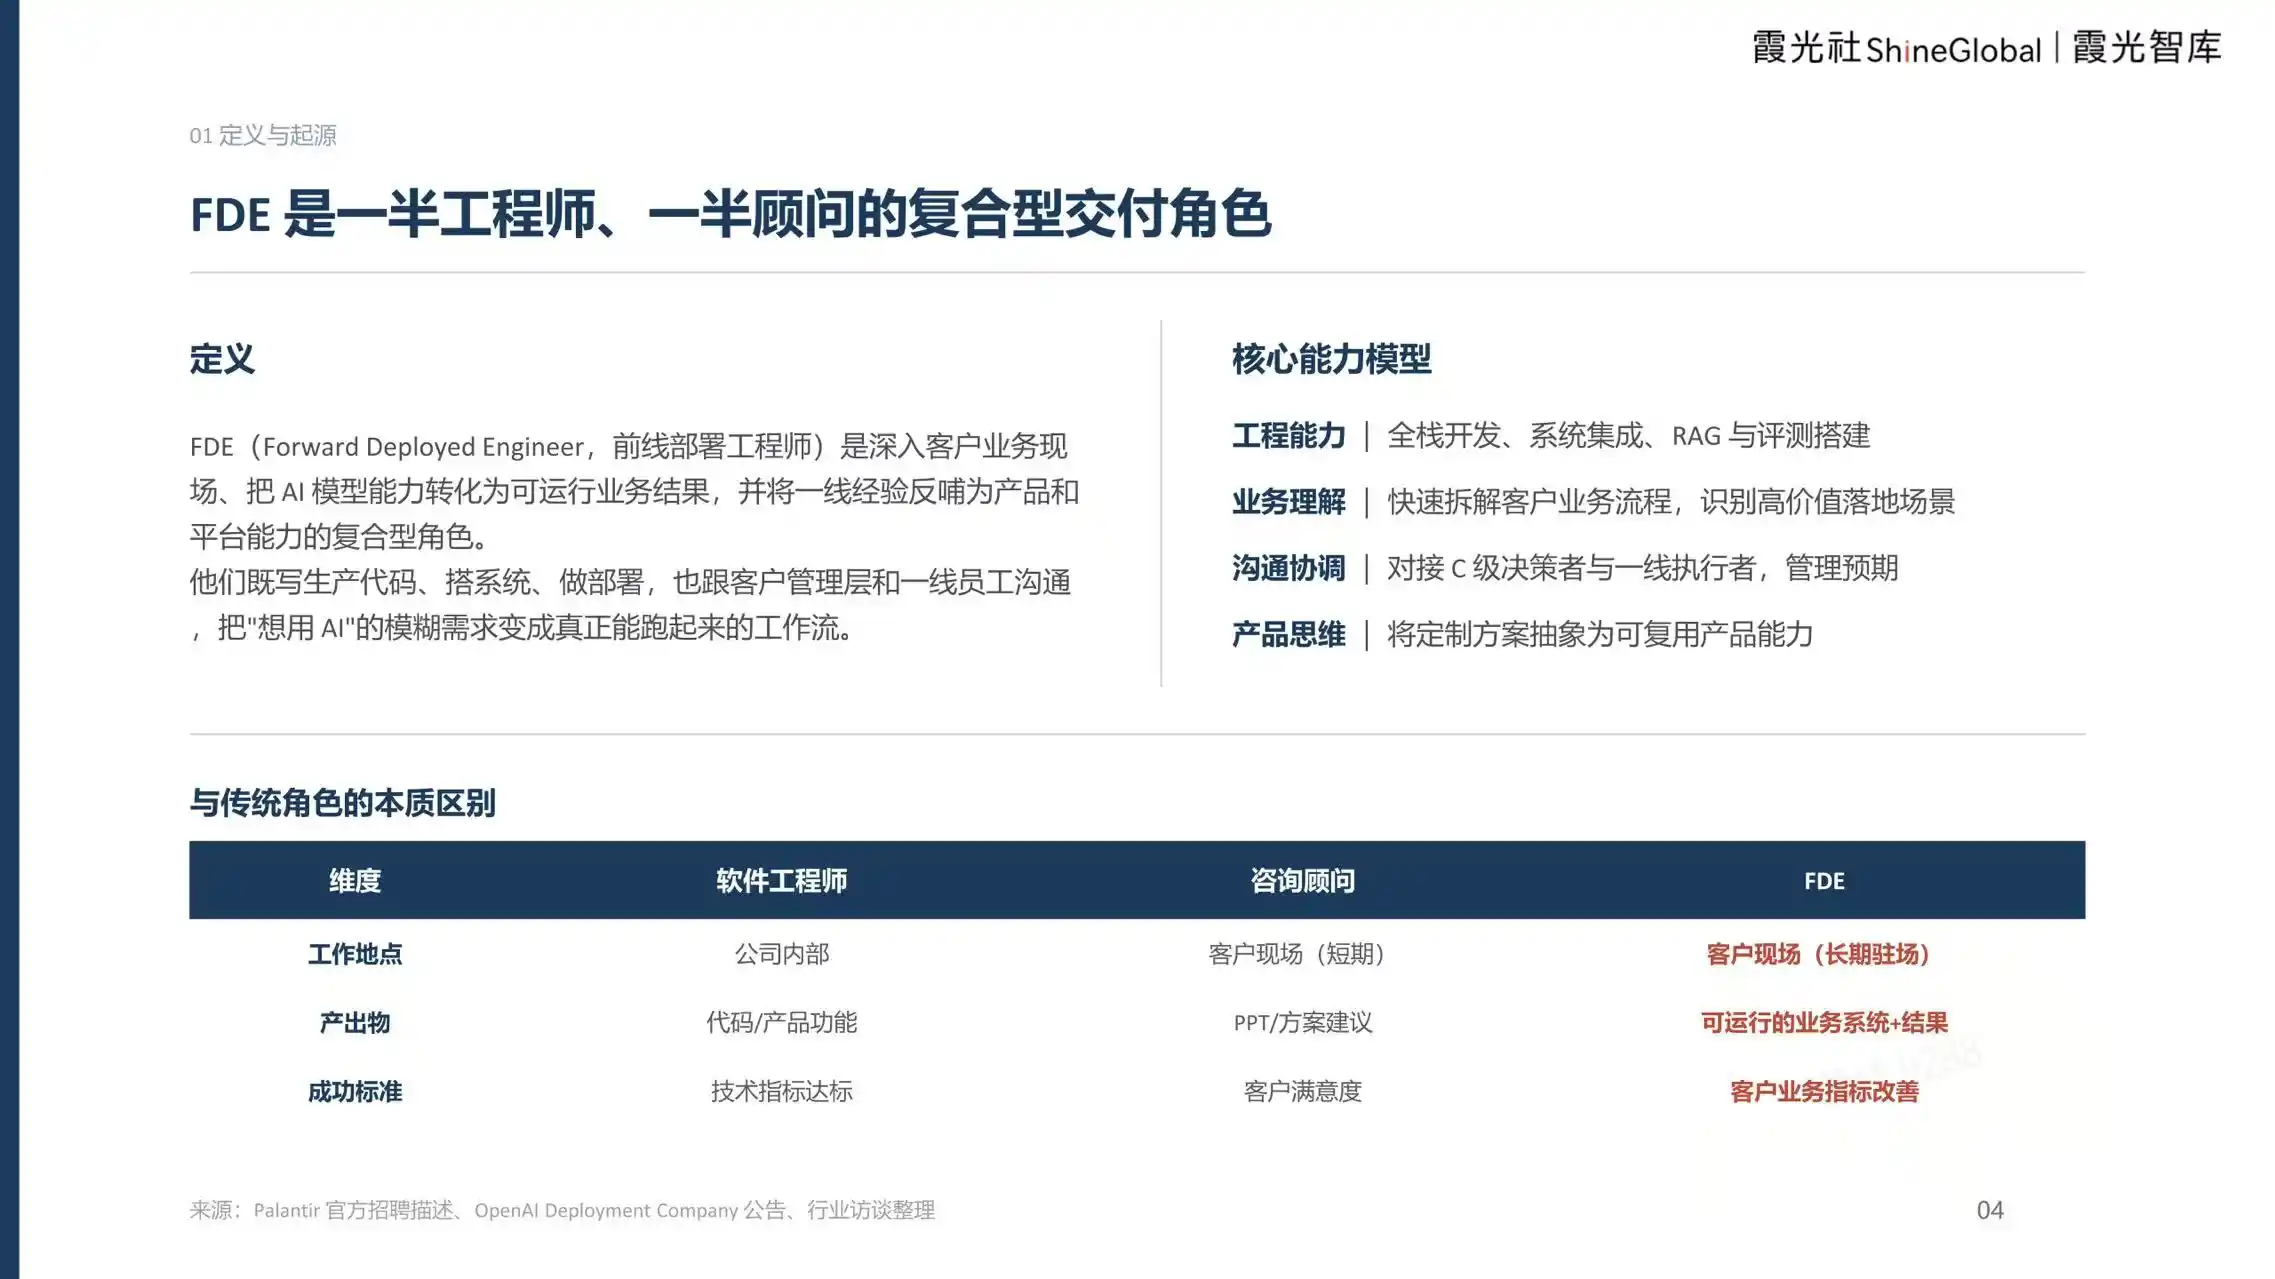Image resolution: width=2275 pixels, height=1279 pixels.
Task: Click the 维度 table header
Action: click(x=355, y=880)
